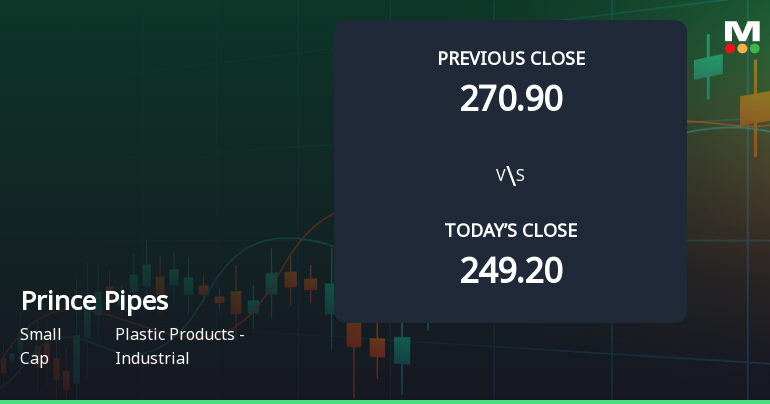Click the orange candlestick at far right edge
770x404 pixels.
[x=755, y=107]
